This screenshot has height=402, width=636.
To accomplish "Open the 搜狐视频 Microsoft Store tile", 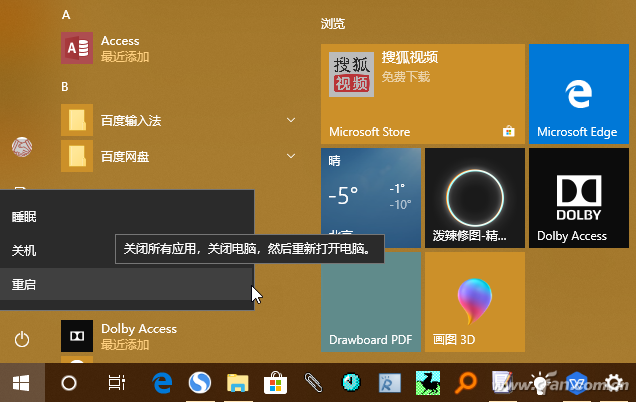I will tap(423, 94).
